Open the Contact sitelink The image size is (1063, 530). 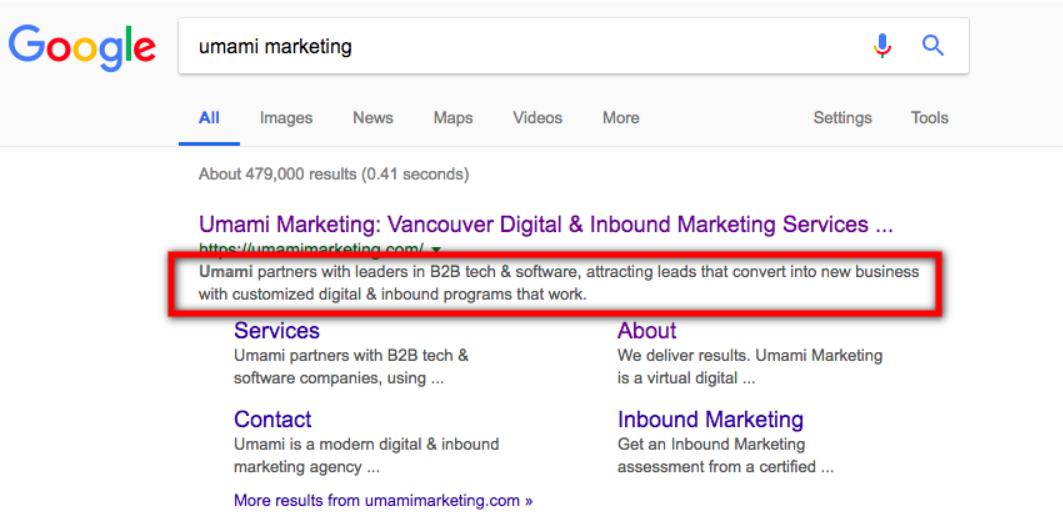pyautogui.click(x=273, y=419)
